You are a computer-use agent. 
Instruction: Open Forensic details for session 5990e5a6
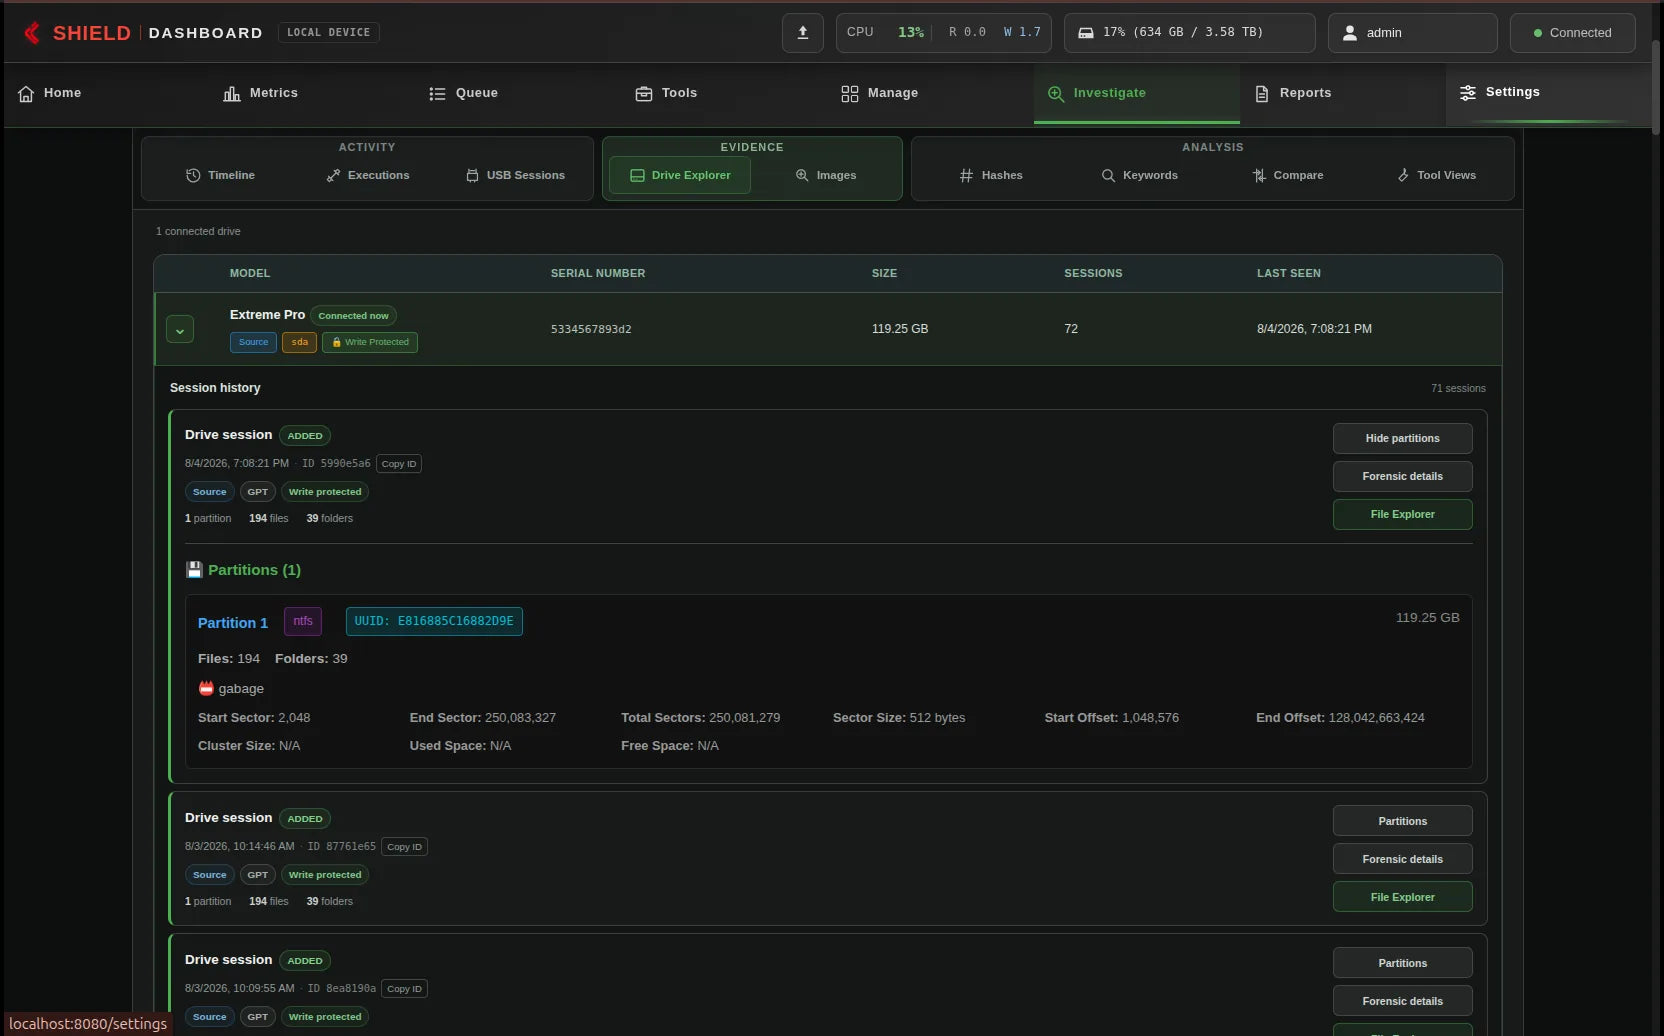1402,476
